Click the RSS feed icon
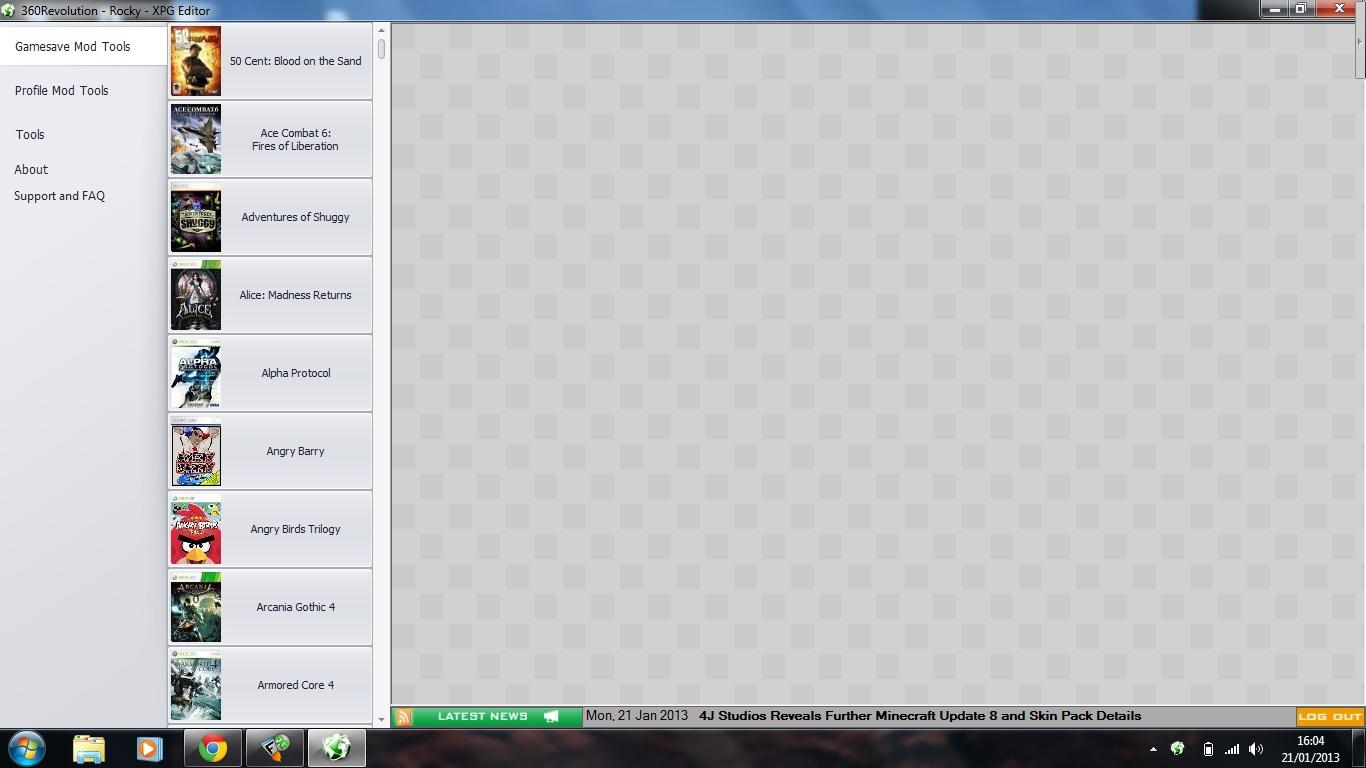The height and width of the screenshot is (768, 1366). click(x=403, y=716)
